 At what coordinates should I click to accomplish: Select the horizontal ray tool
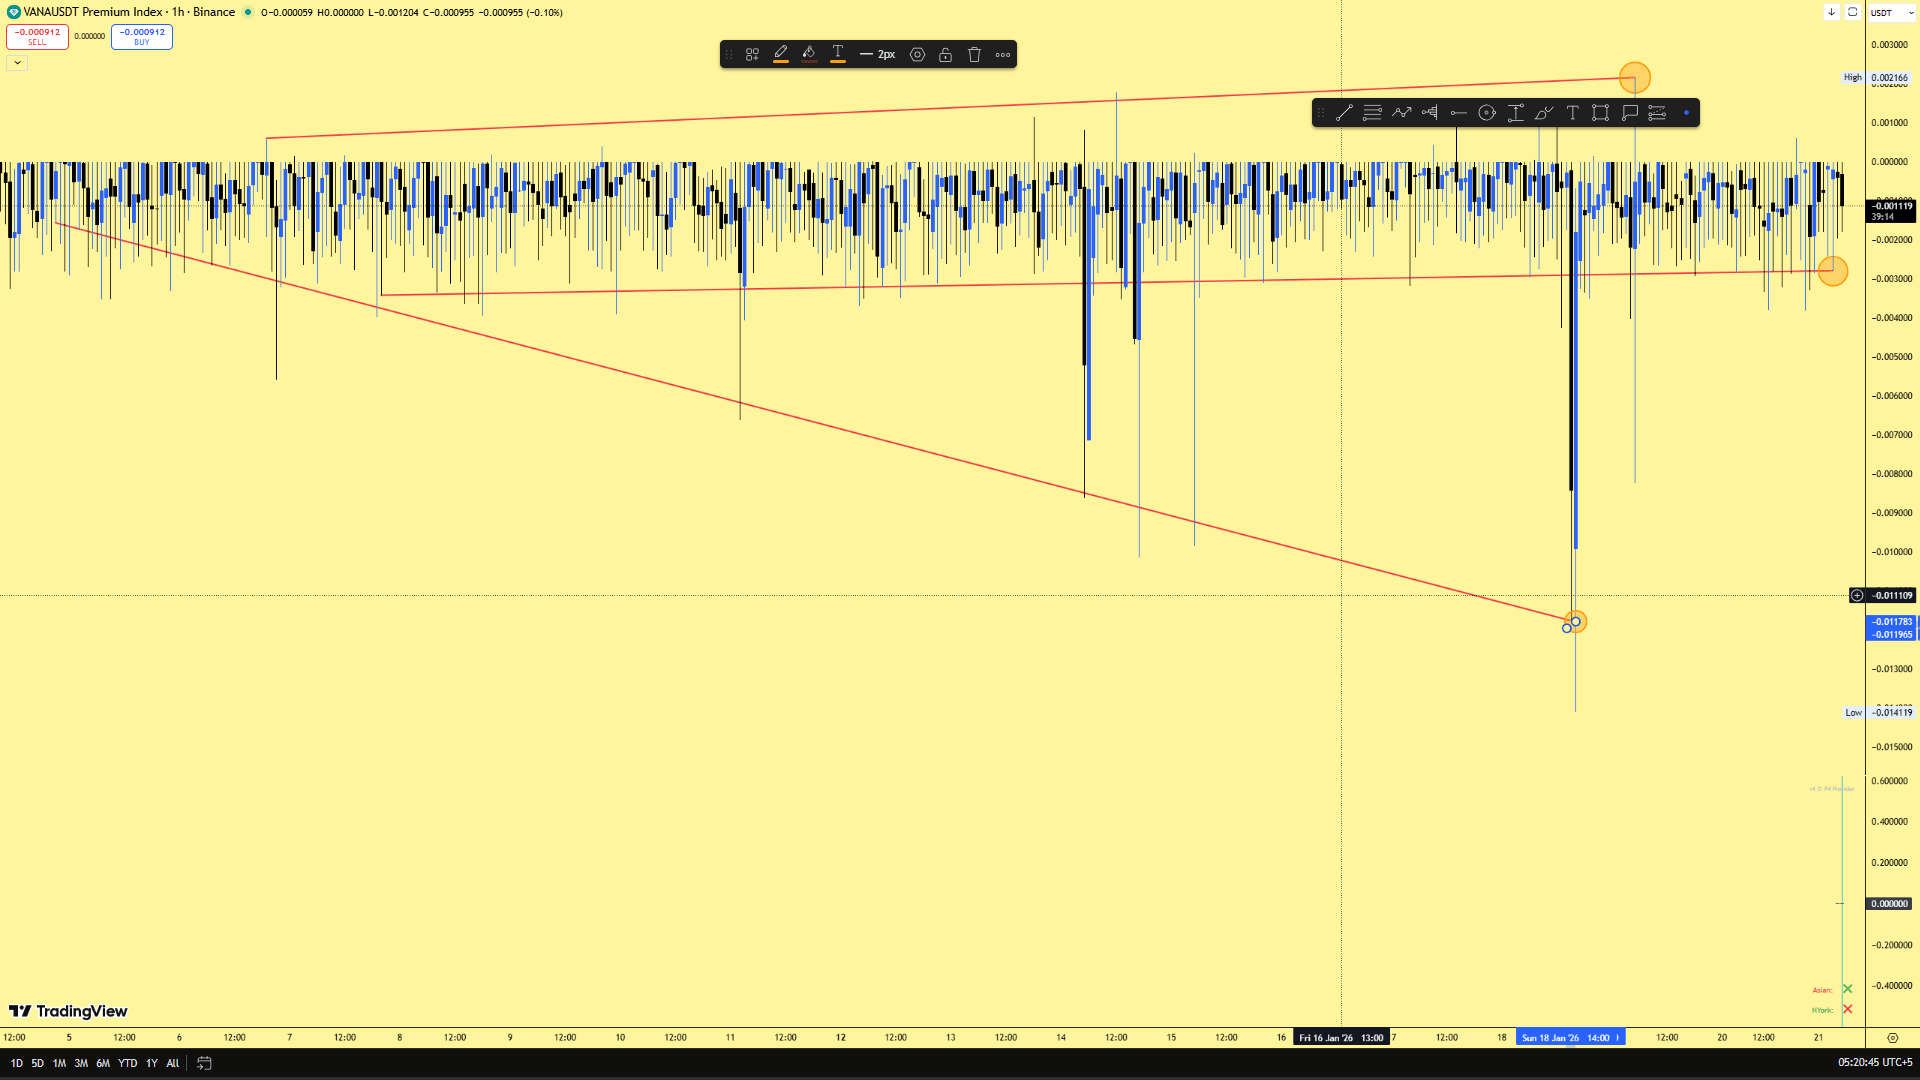1458,113
